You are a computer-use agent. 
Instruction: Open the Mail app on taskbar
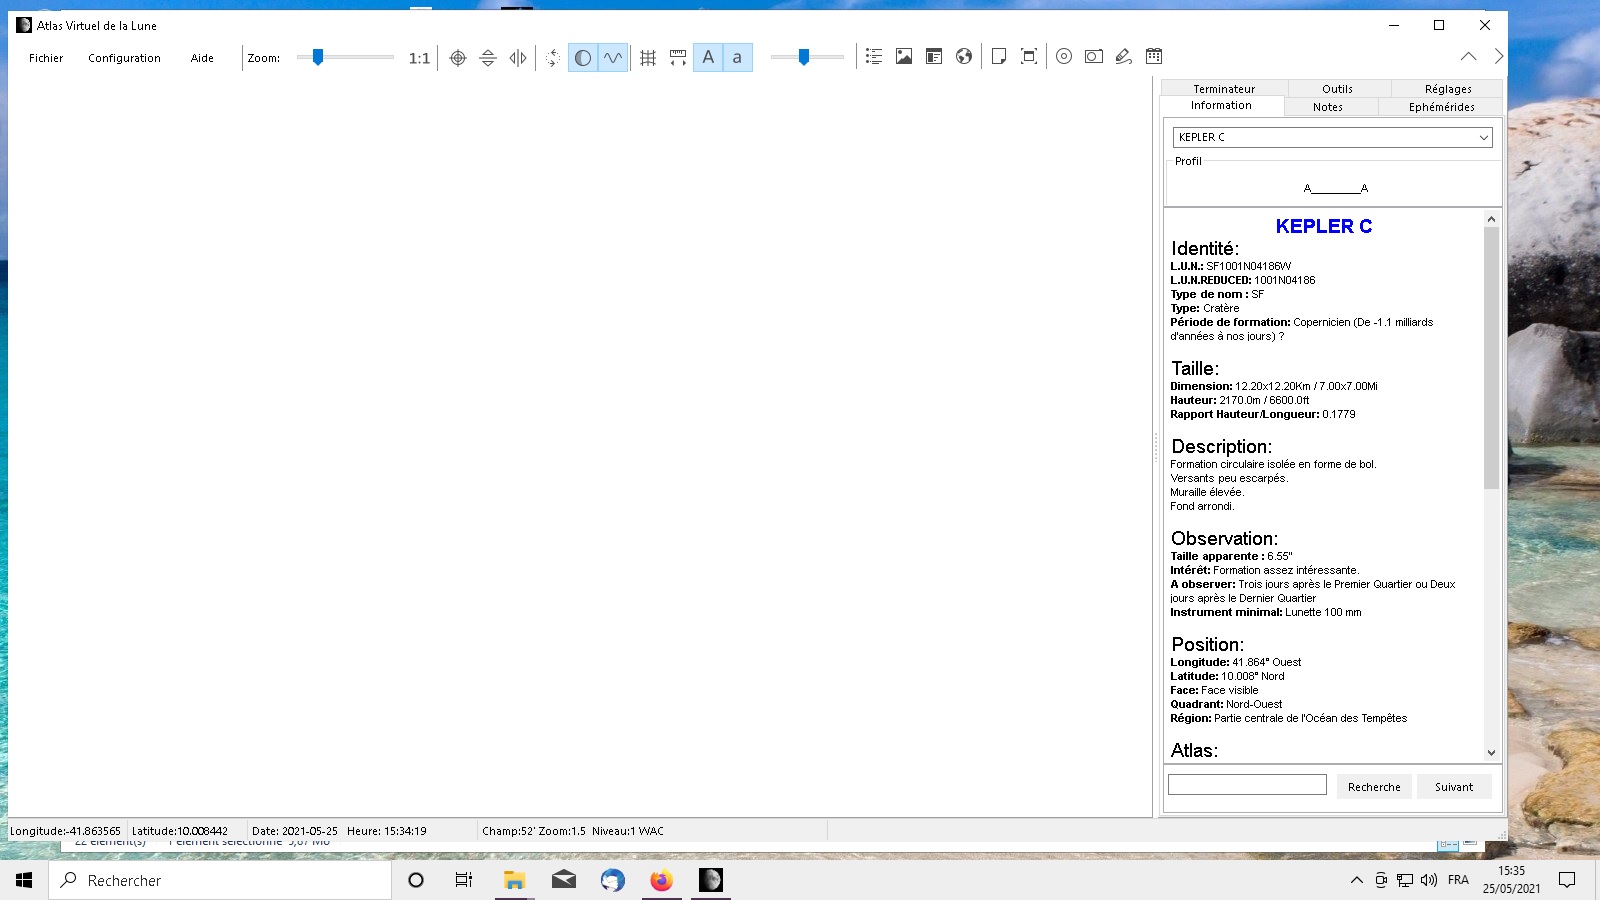coord(564,880)
